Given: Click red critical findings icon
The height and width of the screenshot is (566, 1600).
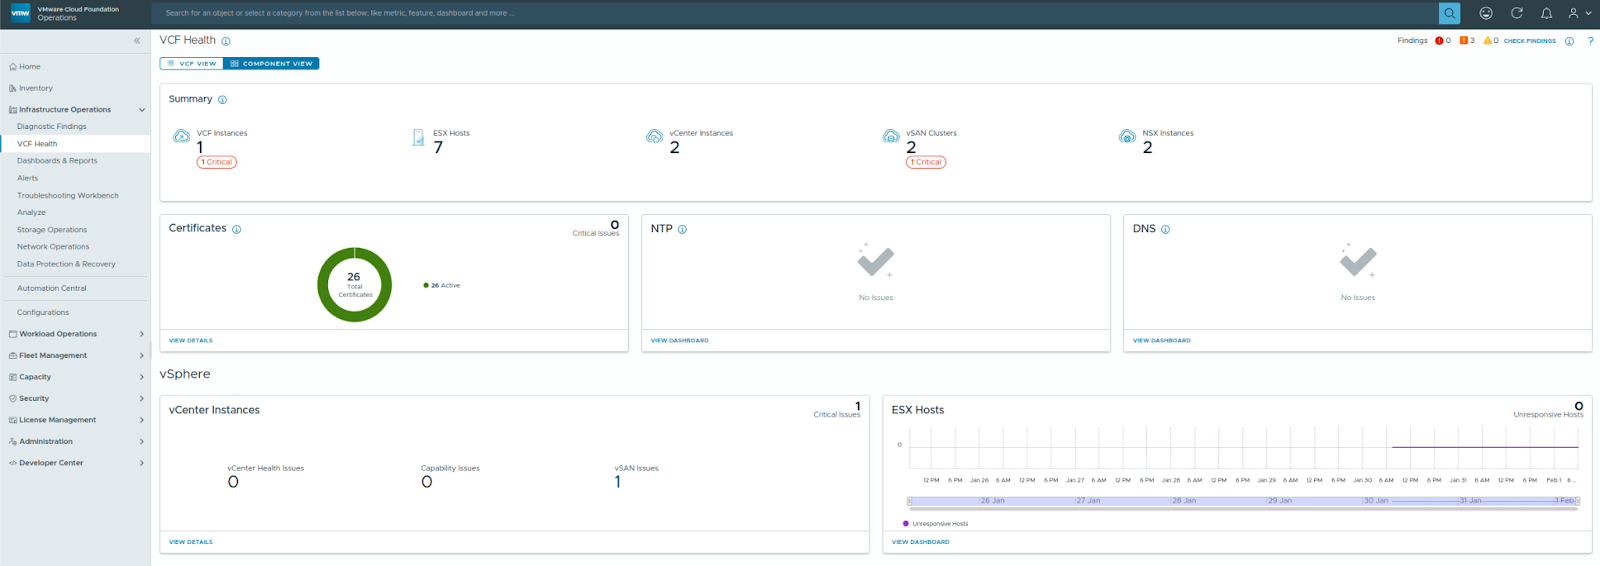Looking at the screenshot, I should 1439,41.
